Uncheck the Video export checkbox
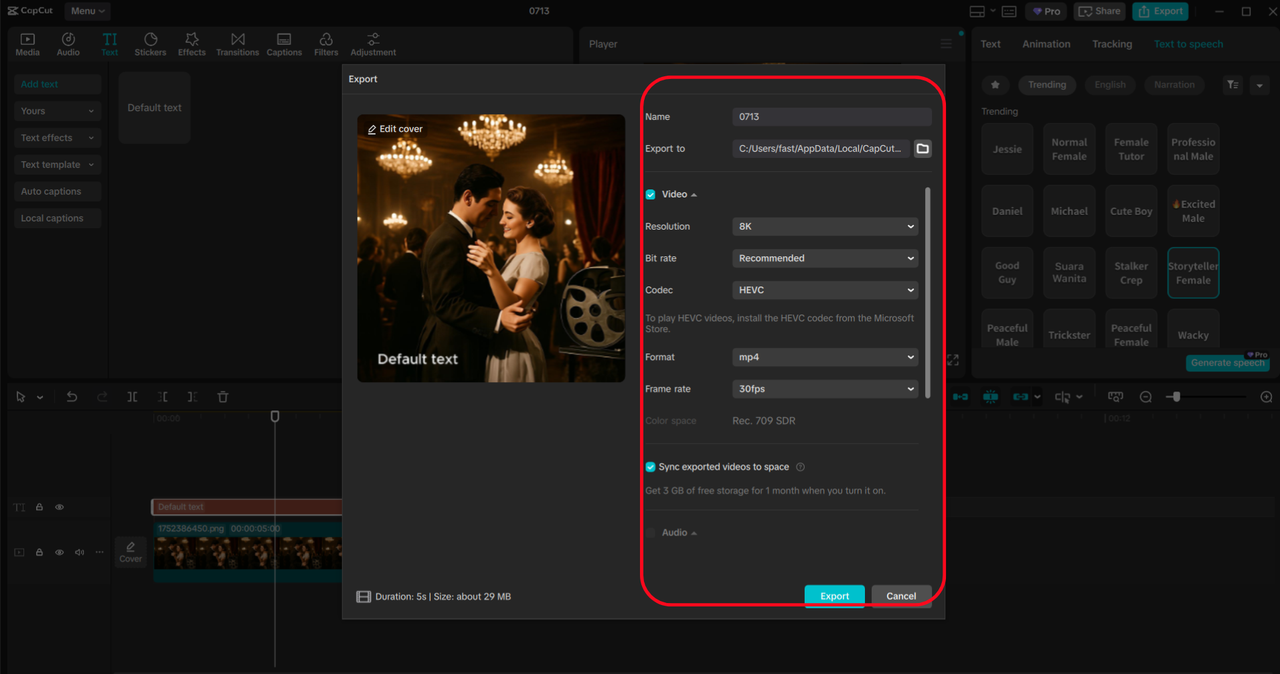The width and height of the screenshot is (1280, 674). 651,194
